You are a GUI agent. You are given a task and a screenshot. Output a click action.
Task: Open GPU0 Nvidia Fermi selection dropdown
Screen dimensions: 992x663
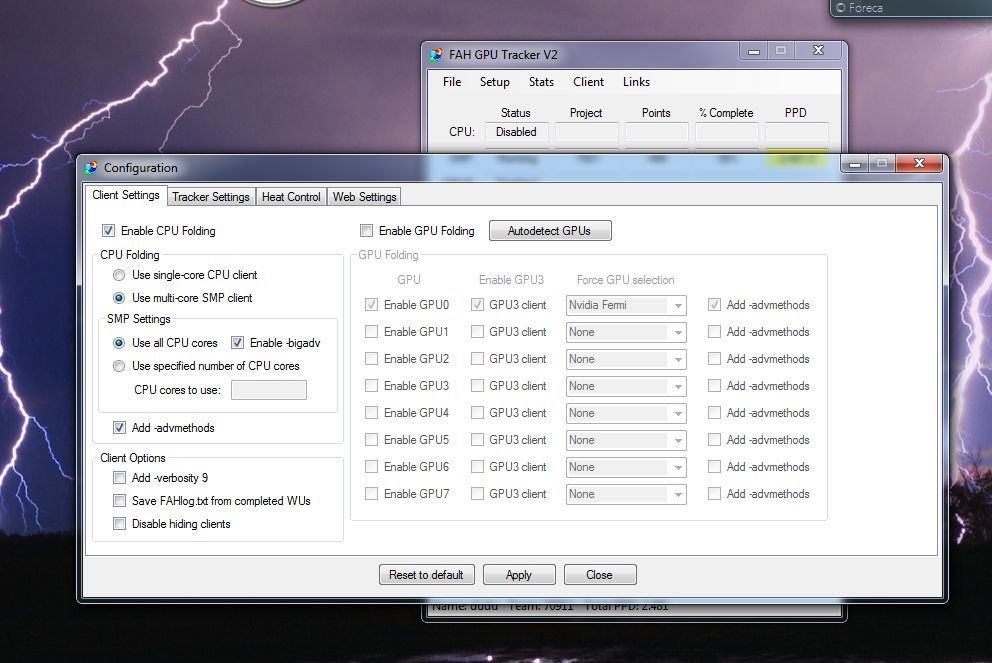[626, 306]
